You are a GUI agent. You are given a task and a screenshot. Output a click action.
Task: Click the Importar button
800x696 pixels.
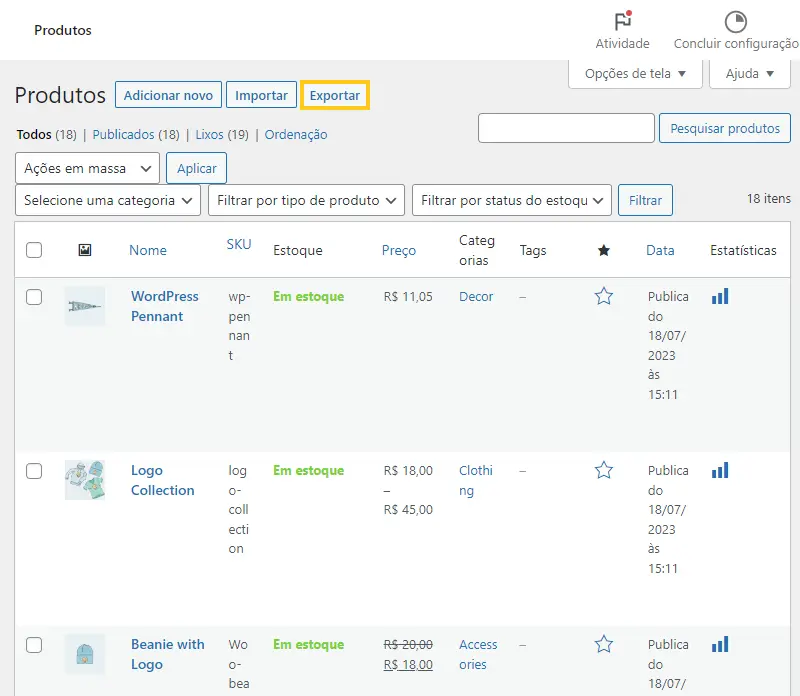(261, 95)
